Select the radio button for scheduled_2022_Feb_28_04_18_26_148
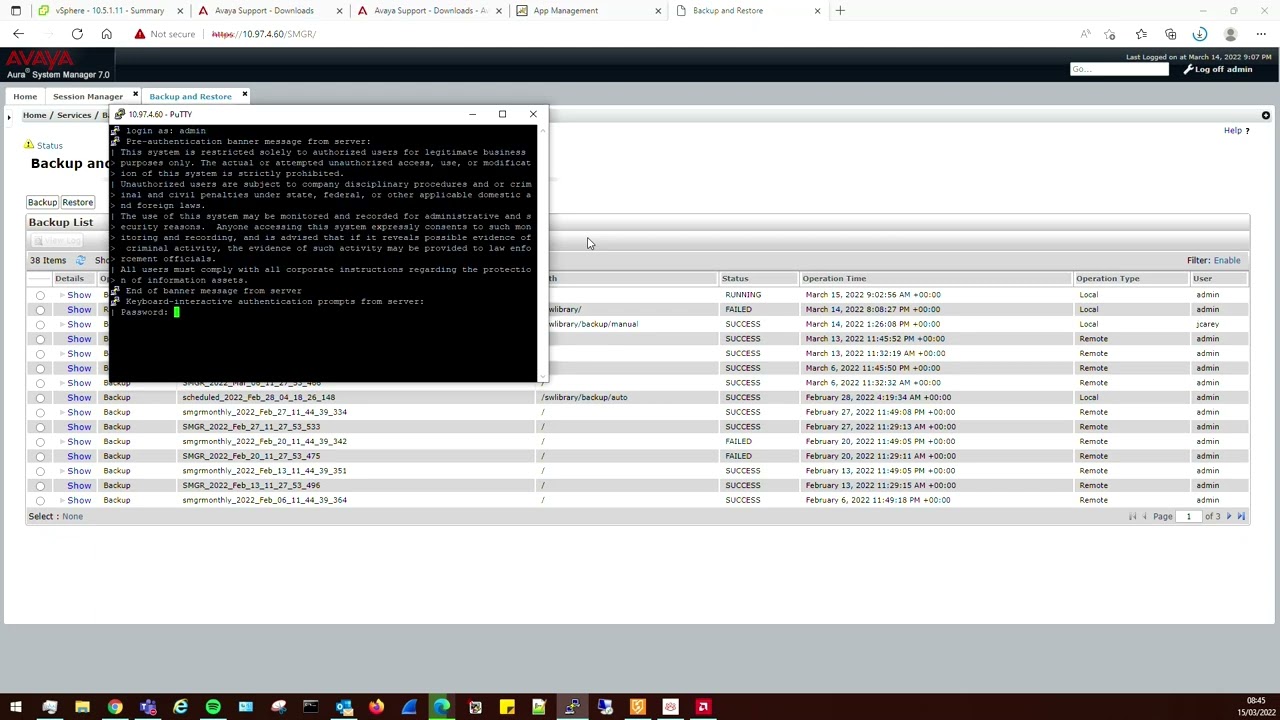Viewport: 1280px width, 720px height. [x=40, y=398]
